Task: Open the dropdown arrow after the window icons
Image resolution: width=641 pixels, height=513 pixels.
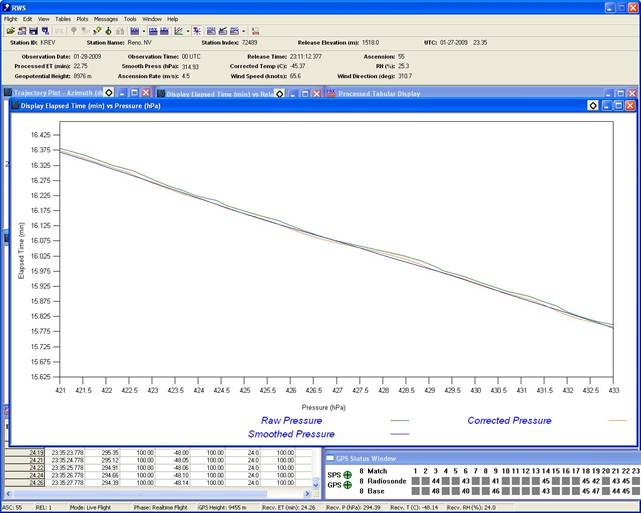Action: point(244,31)
